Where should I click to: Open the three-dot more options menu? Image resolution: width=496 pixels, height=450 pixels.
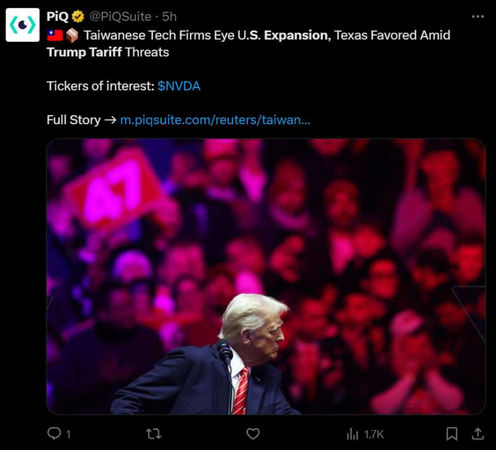point(478,16)
